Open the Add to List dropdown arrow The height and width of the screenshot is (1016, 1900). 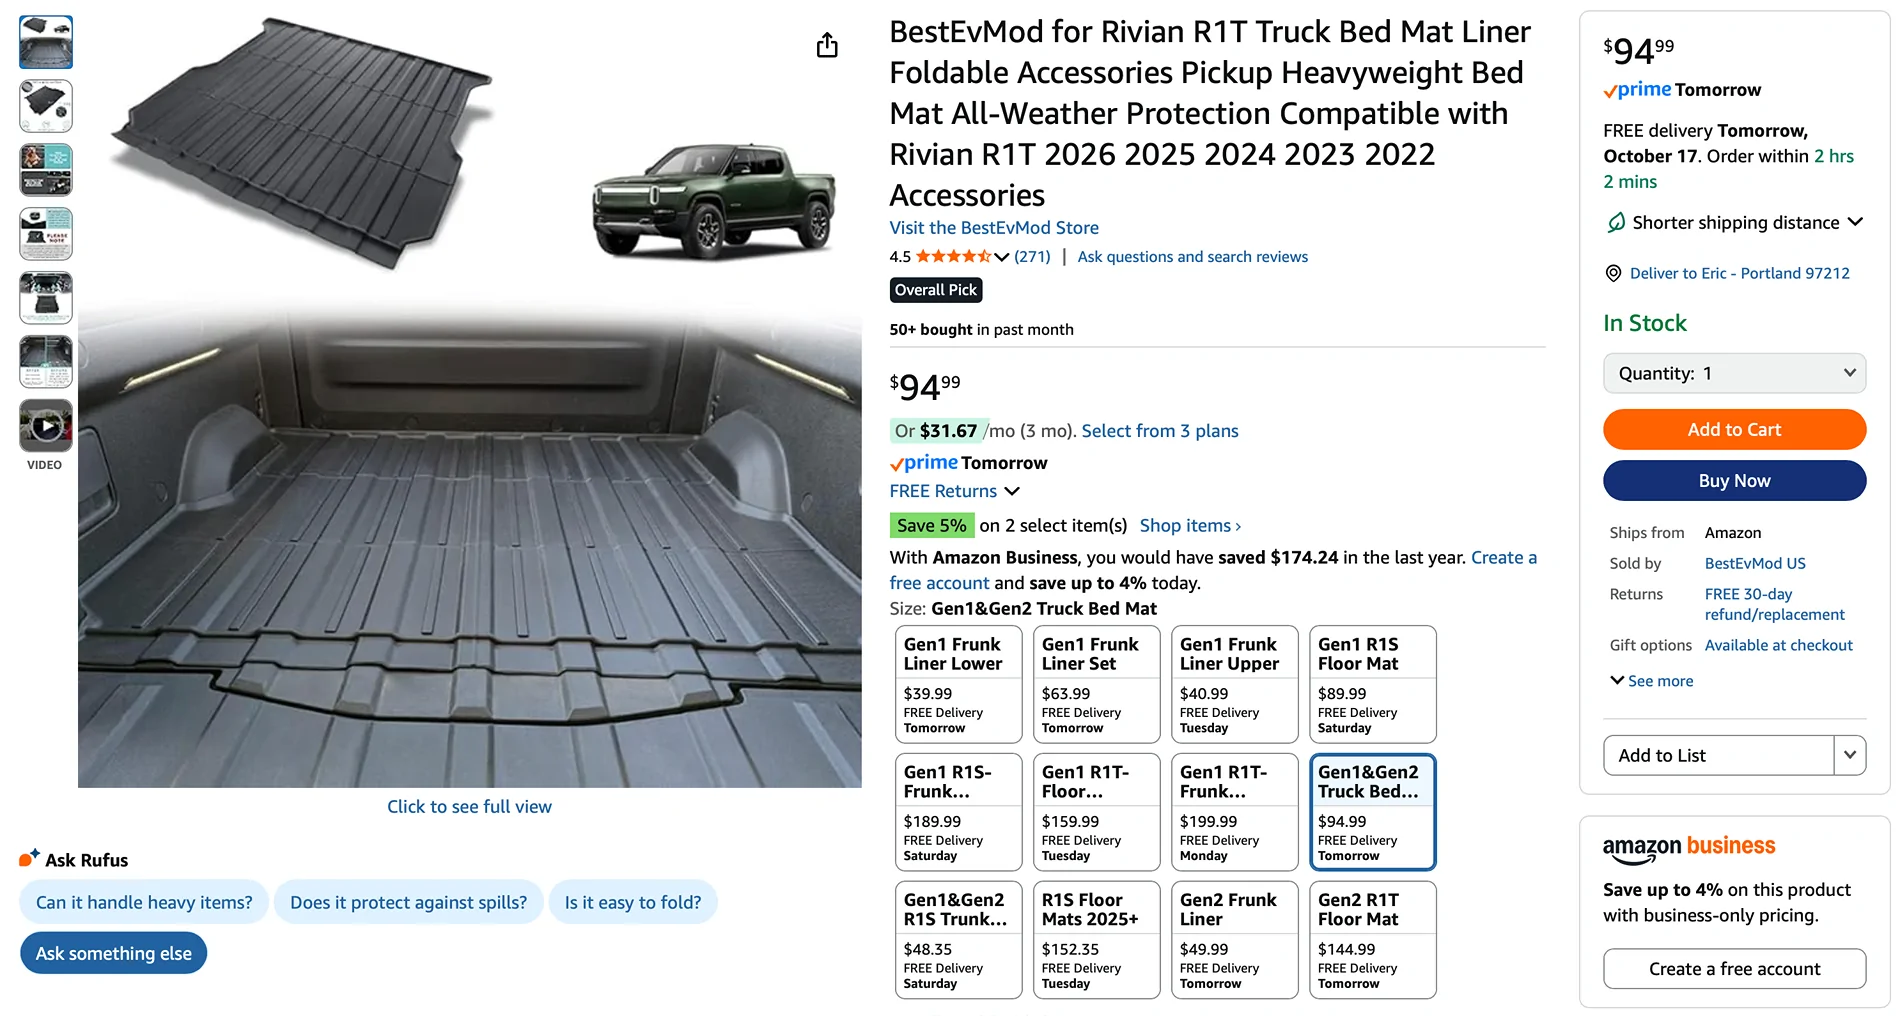point(1852,755)
